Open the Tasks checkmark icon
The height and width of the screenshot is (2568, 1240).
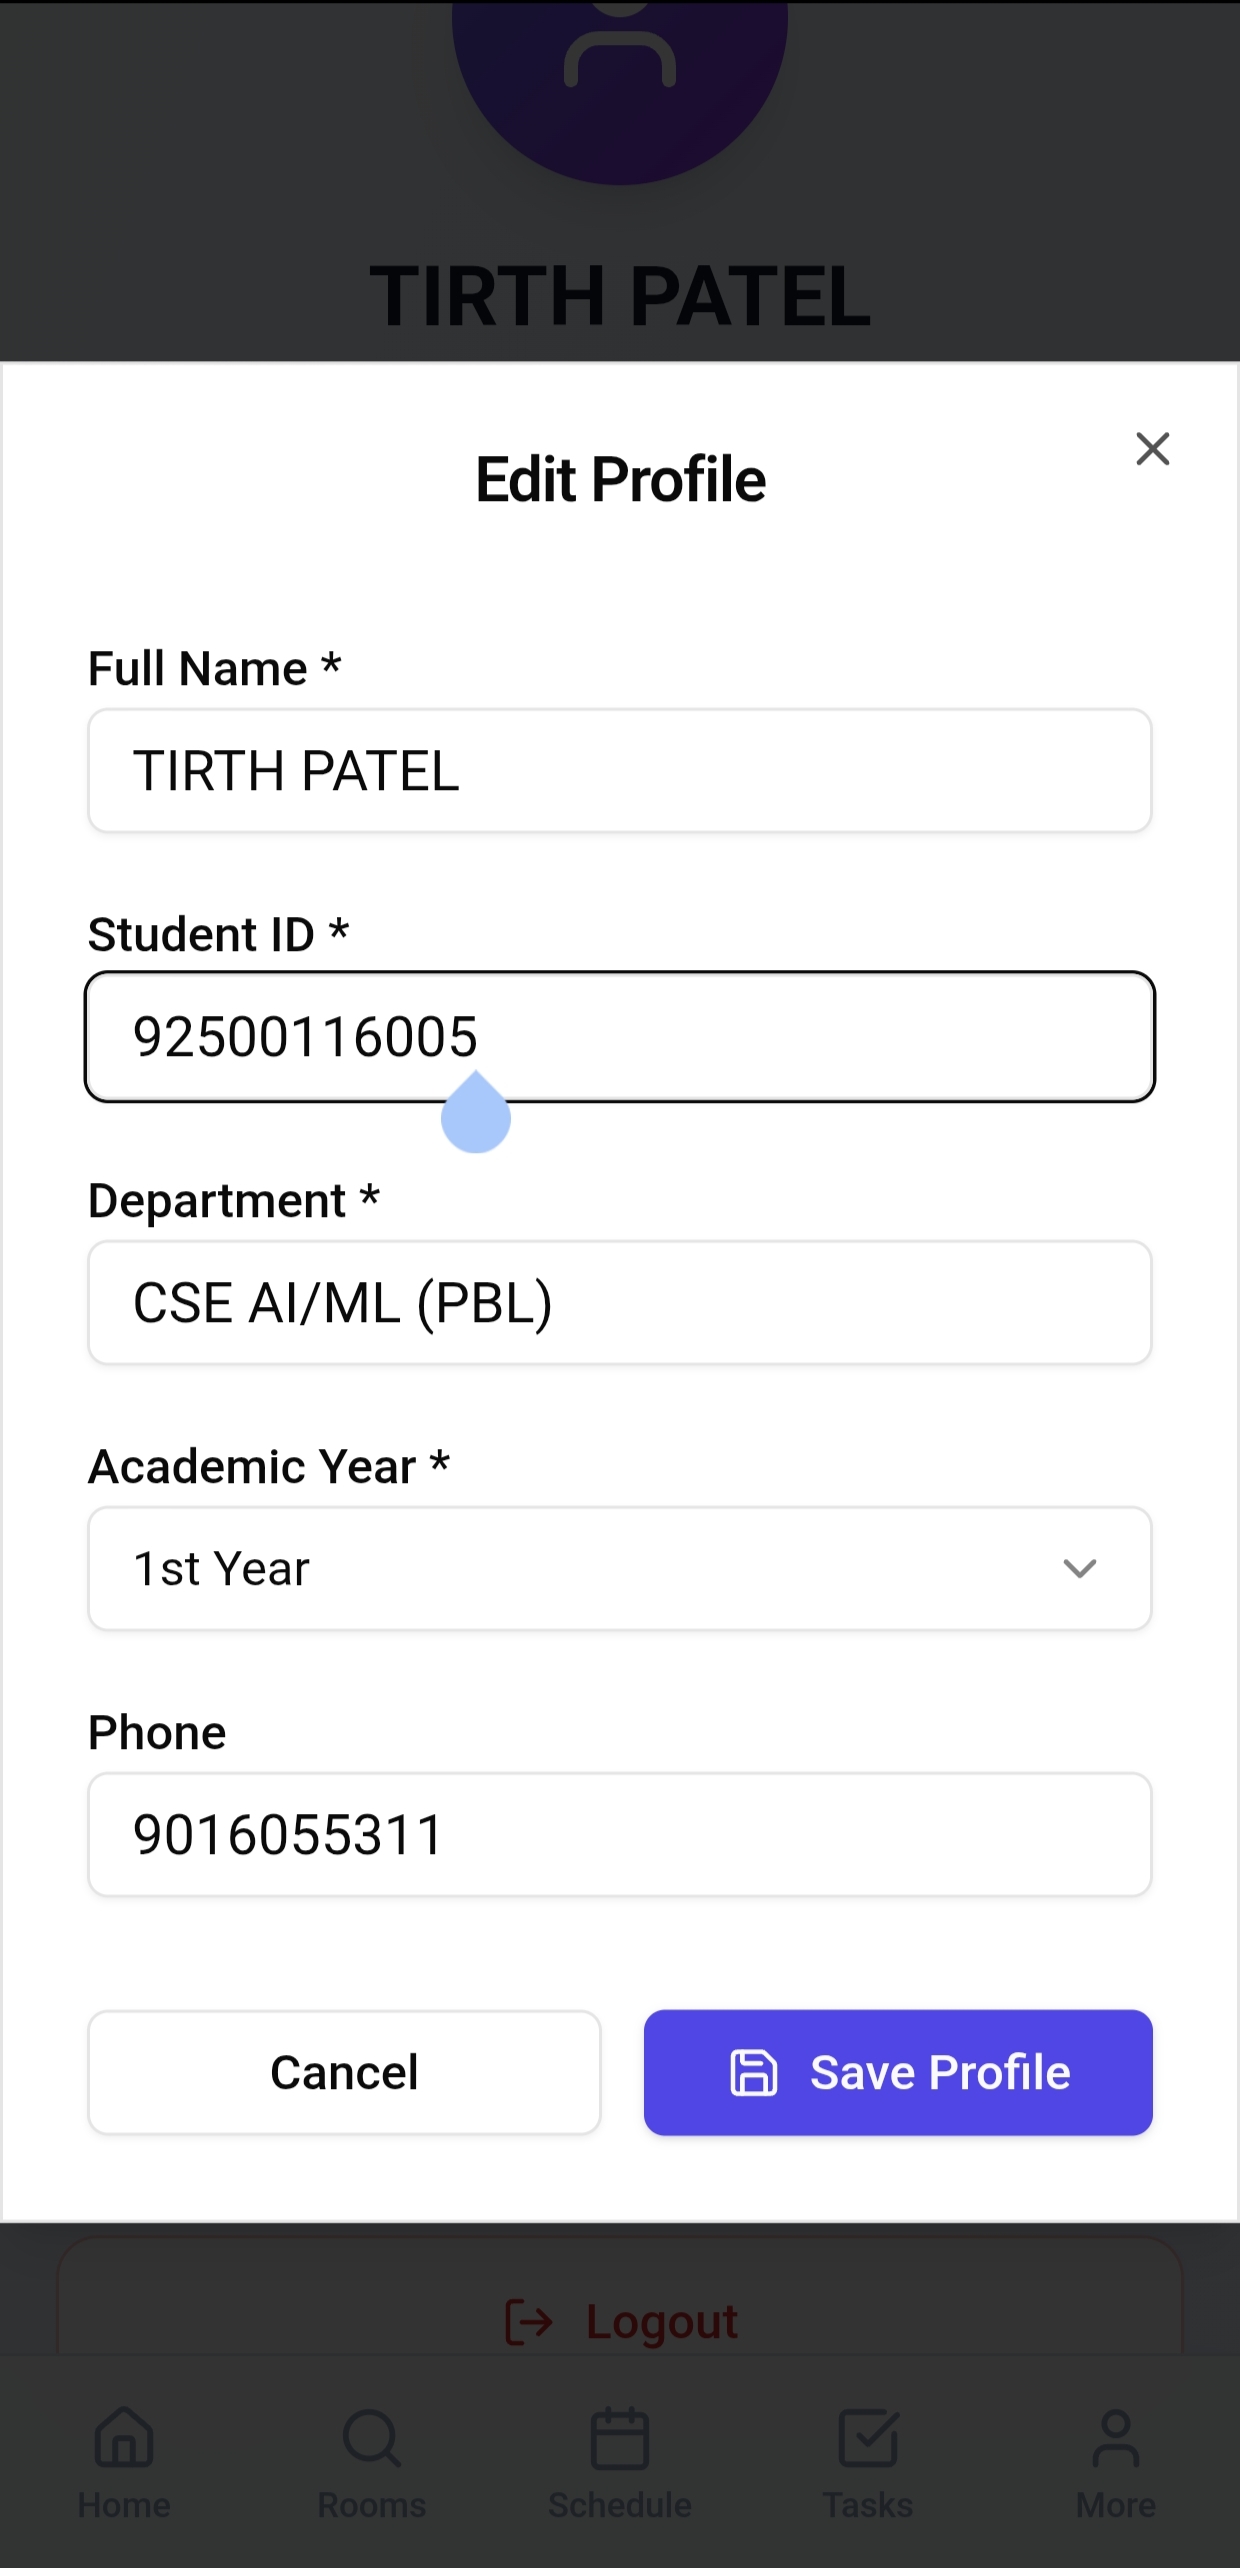click(x=868, y=2438)
